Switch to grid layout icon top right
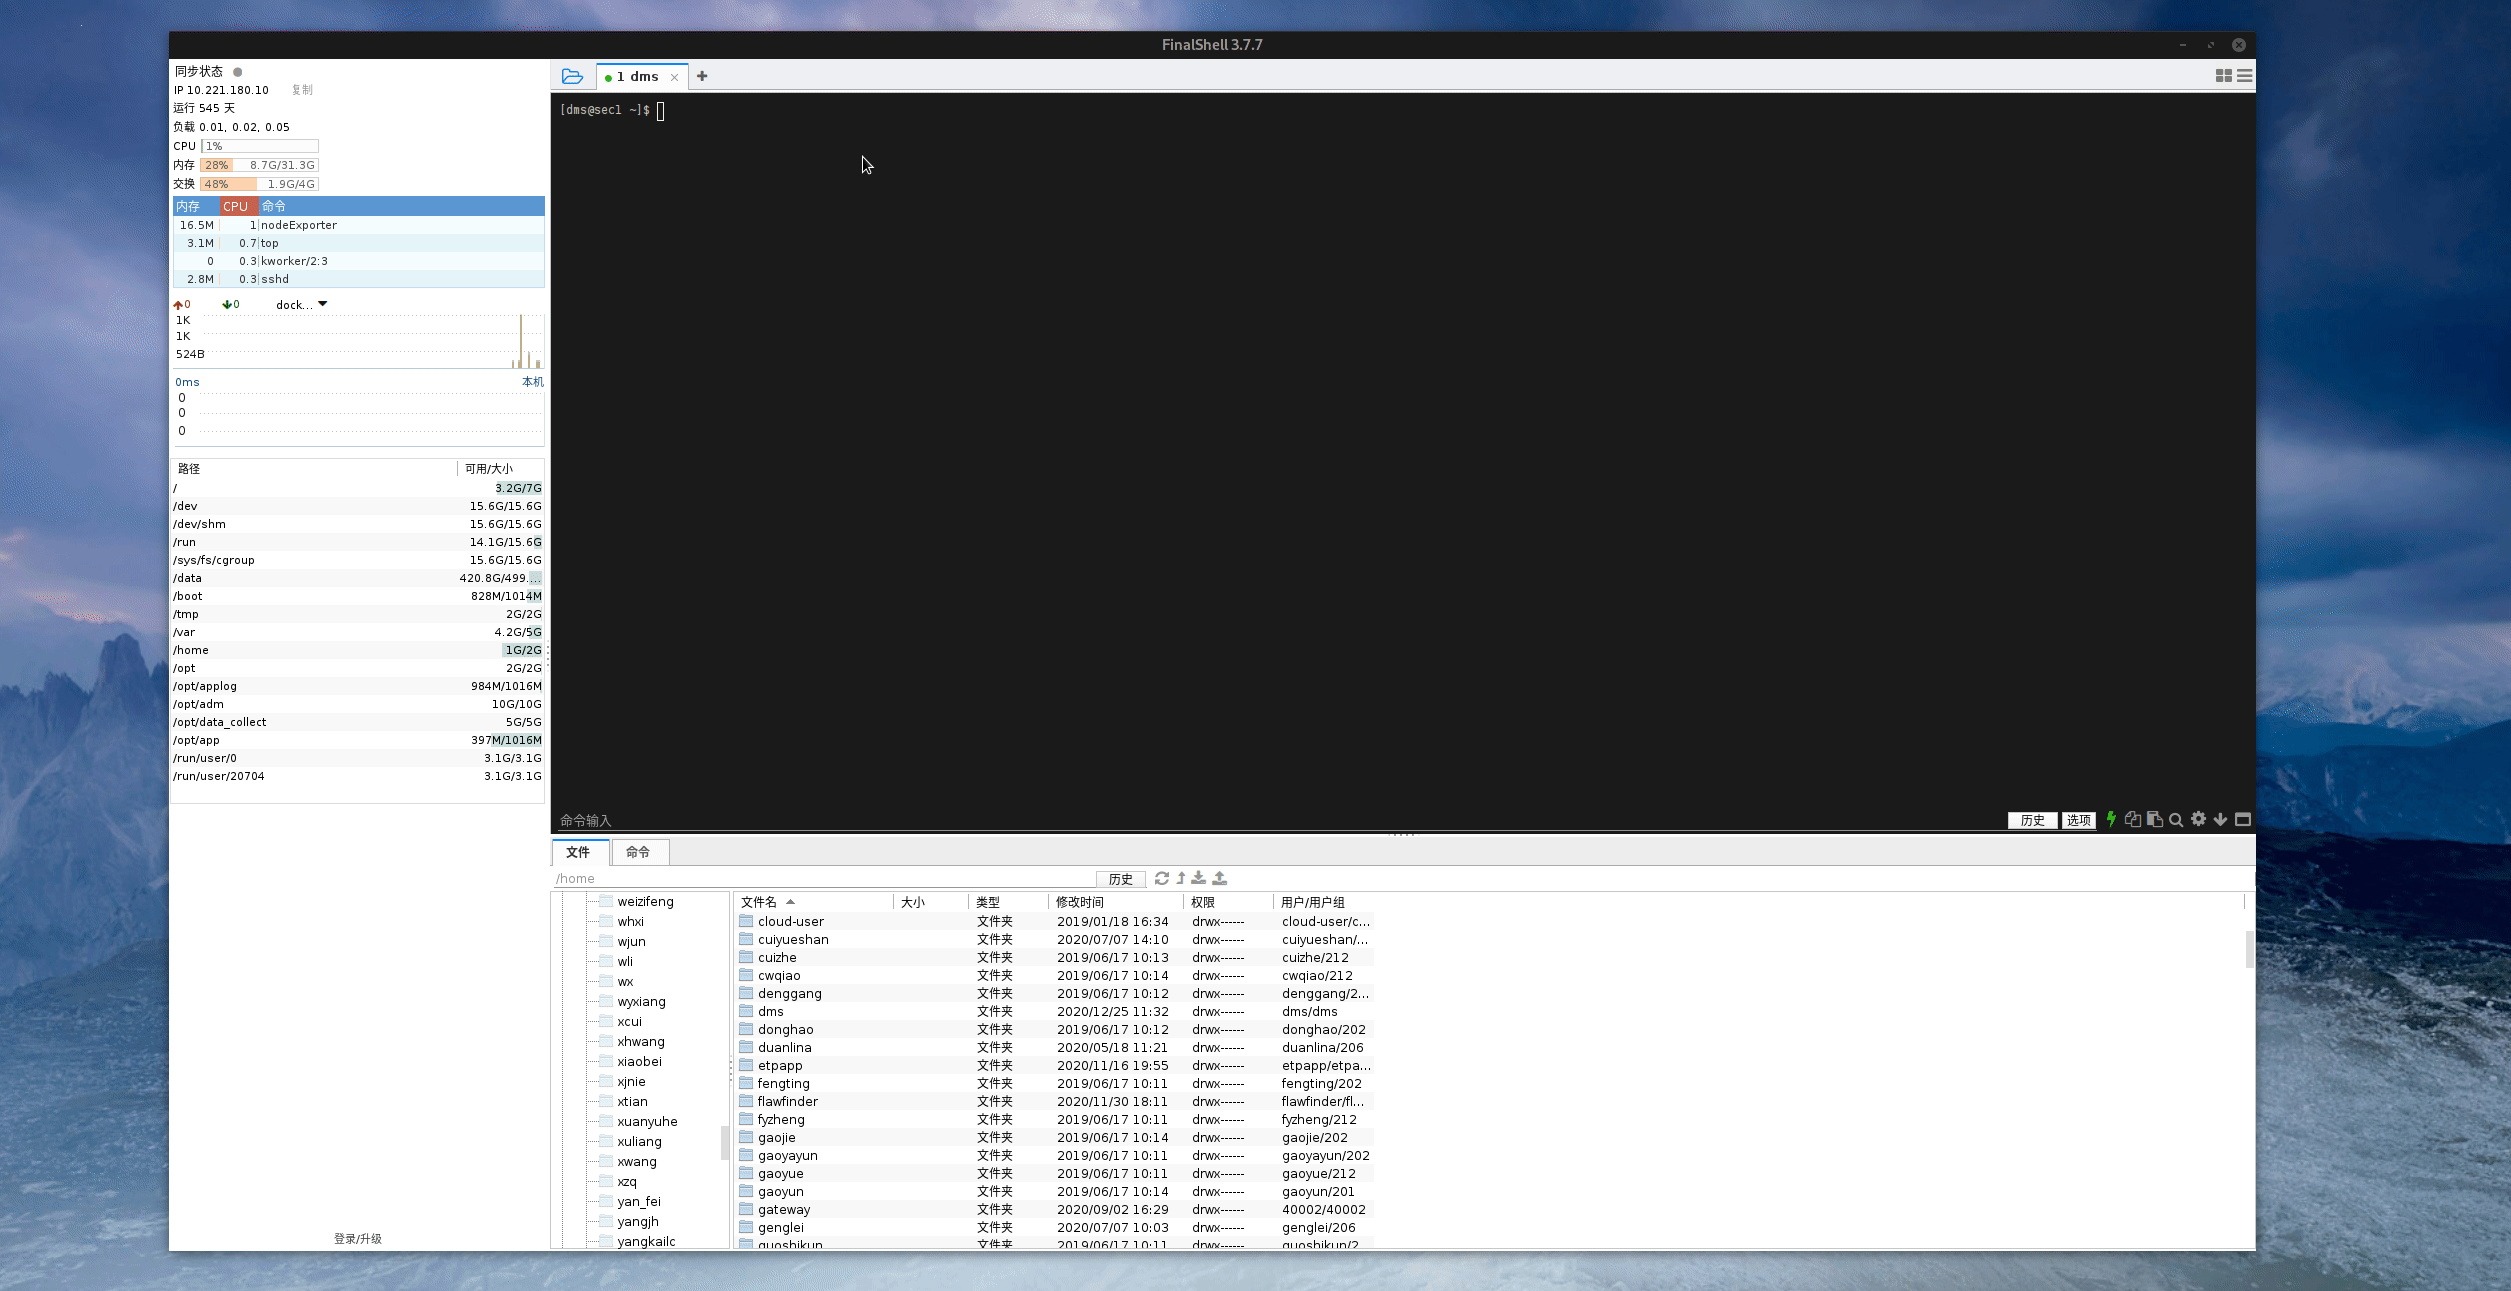This screenshot has width=2511, height=1291. (x=2222, y=76)
